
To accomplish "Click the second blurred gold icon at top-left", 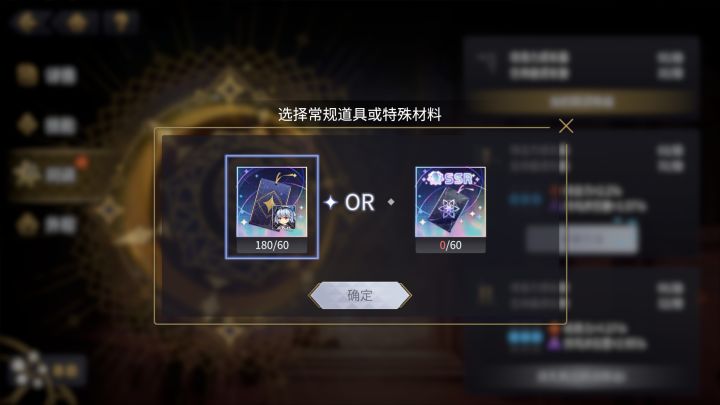I will 76,22.
